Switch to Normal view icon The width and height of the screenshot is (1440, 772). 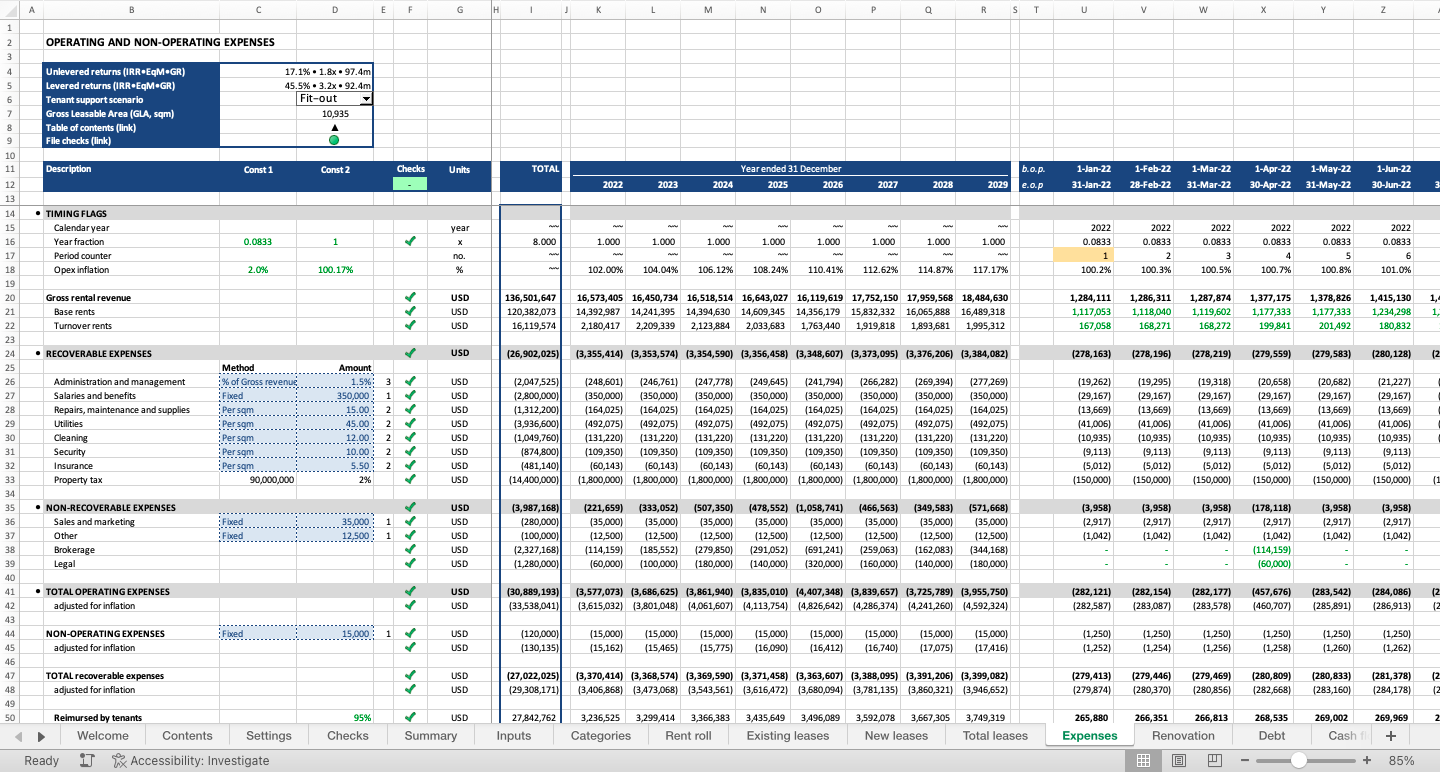click(x=1143, y=761)
